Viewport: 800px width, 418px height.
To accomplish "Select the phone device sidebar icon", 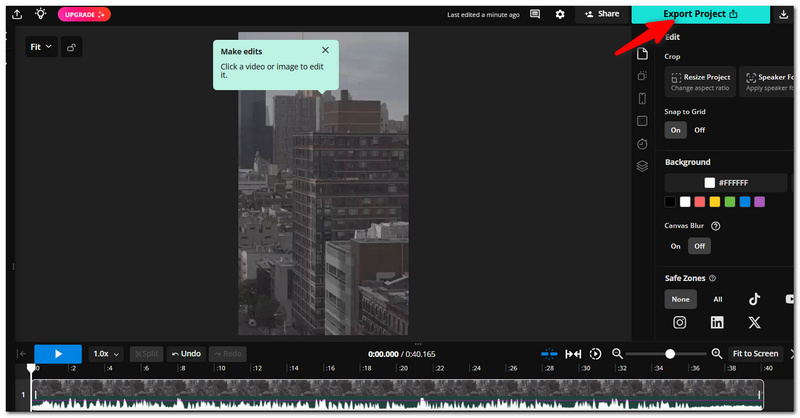I will [642, 99].
